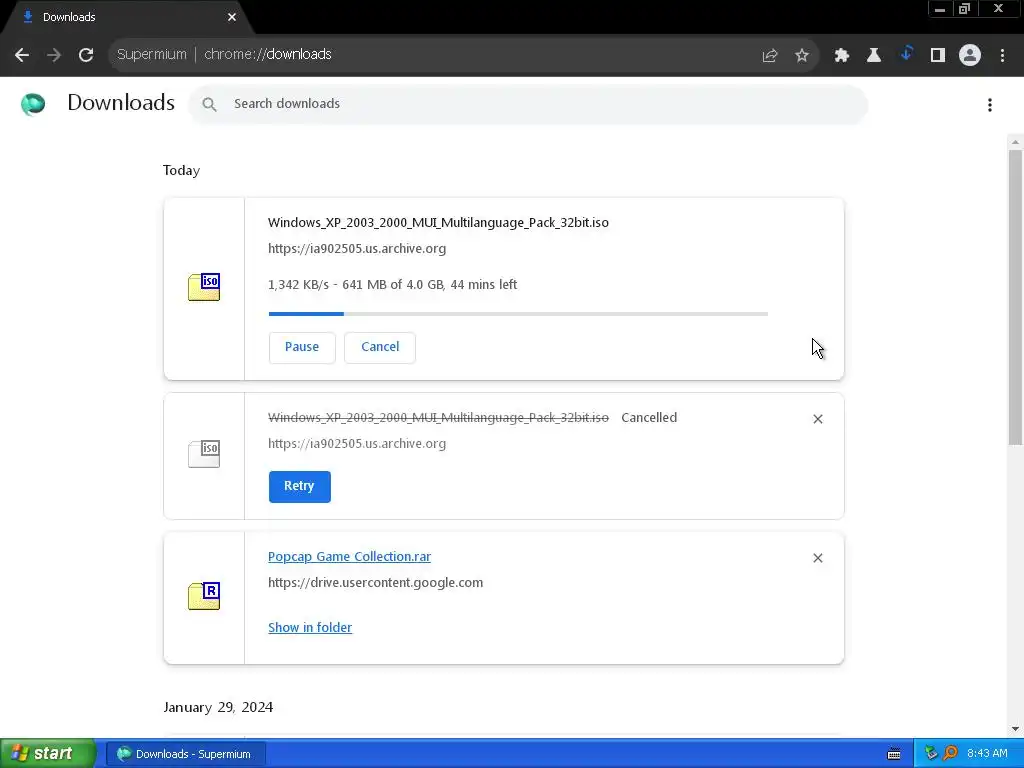Click the January 29, 2024 date heading
Viewport: 1024px width, 768px height.
(218, 707)
